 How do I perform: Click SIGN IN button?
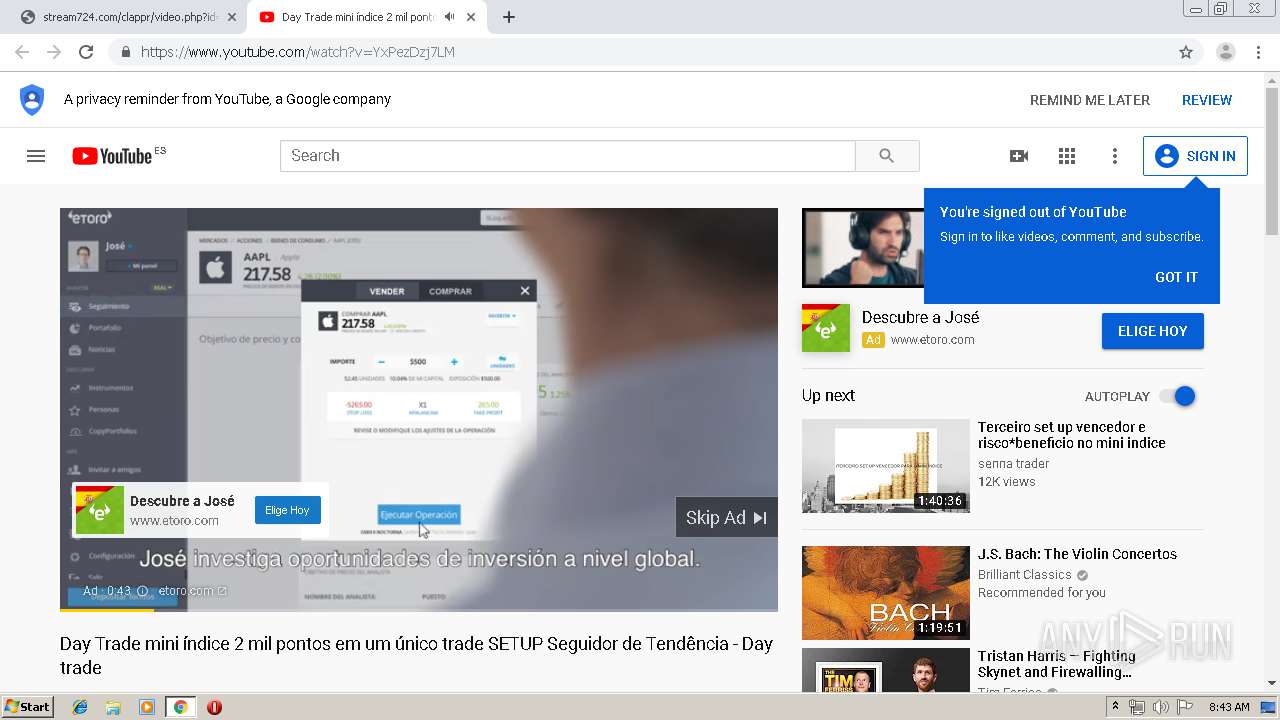tap(1195, 156)
